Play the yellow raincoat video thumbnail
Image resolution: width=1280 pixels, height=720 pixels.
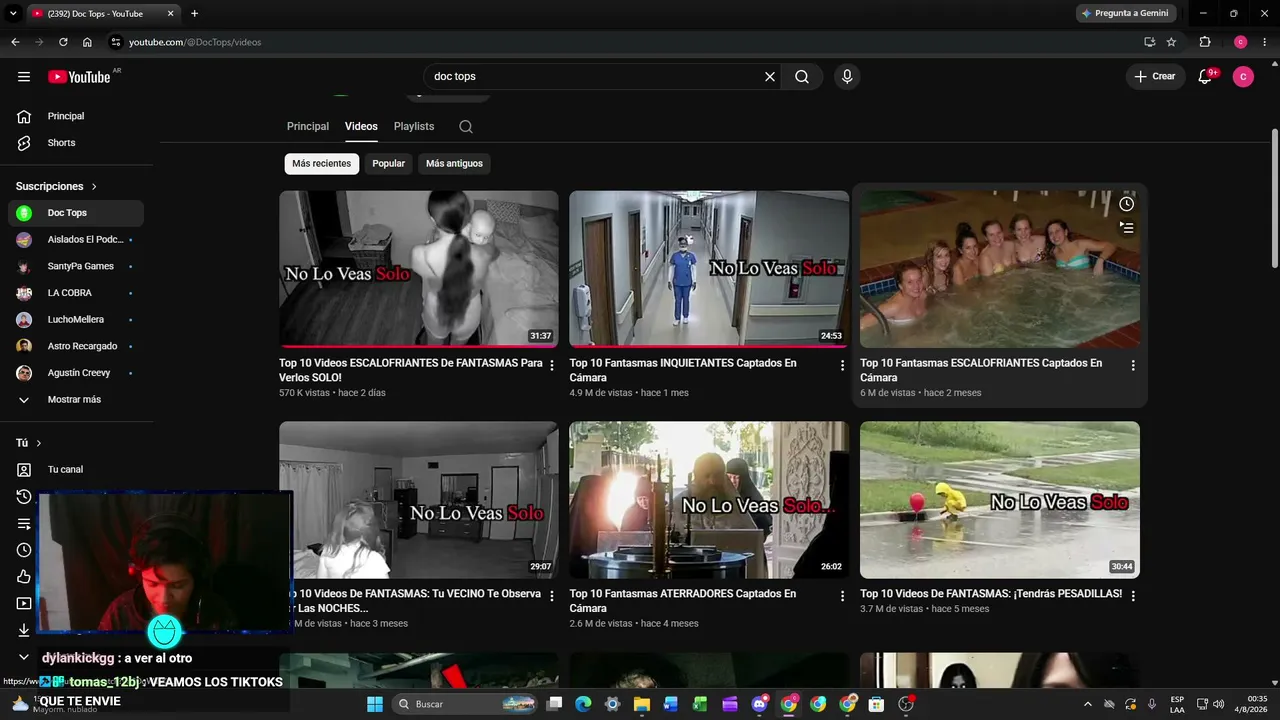click(1000, 500)
